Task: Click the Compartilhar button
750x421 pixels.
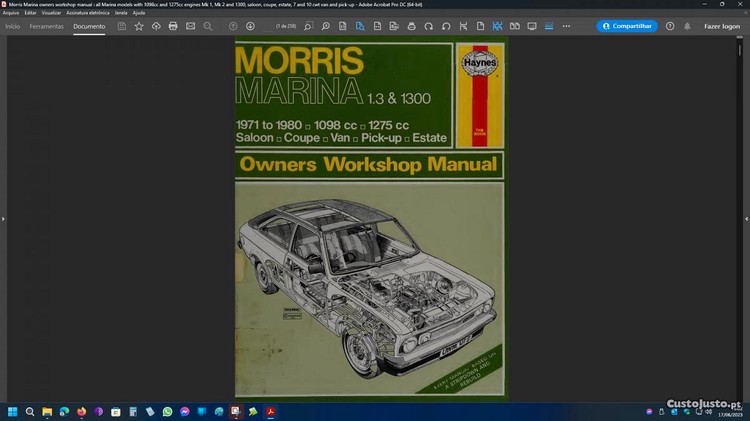Action: click(x=627, y=26)
